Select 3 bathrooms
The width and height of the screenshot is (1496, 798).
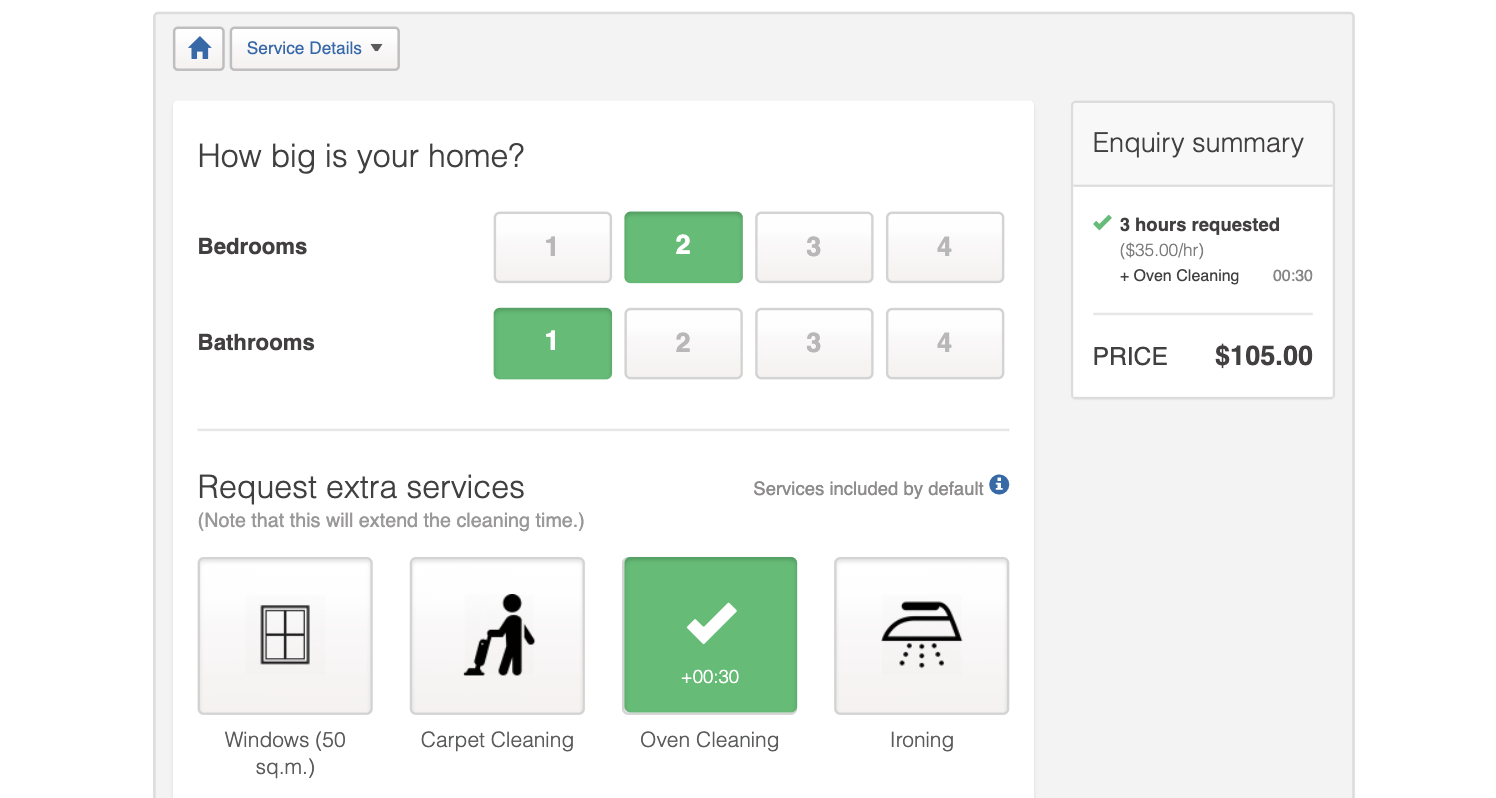[814, 343]
